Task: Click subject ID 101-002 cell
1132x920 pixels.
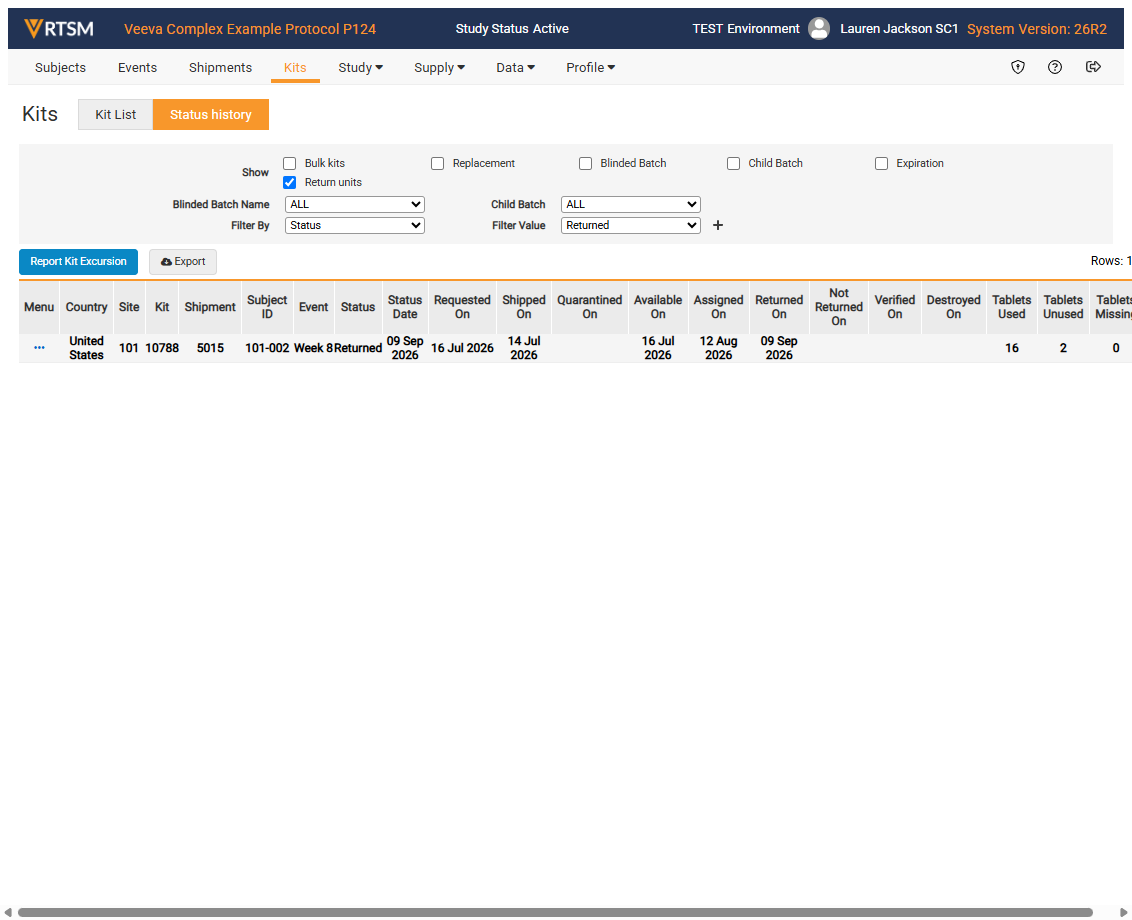Action: [267, 348]
